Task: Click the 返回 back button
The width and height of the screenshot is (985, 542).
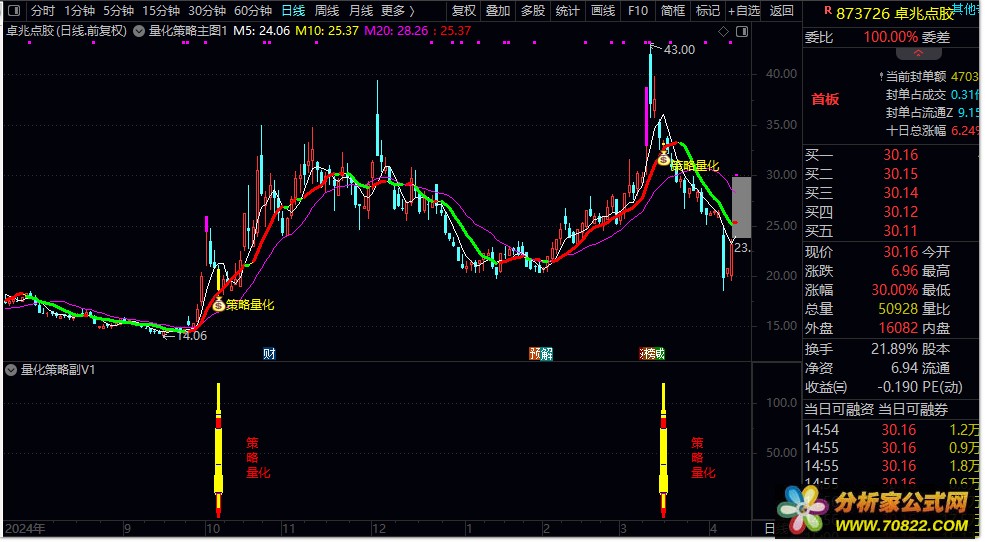Action: tap(781, 11)
